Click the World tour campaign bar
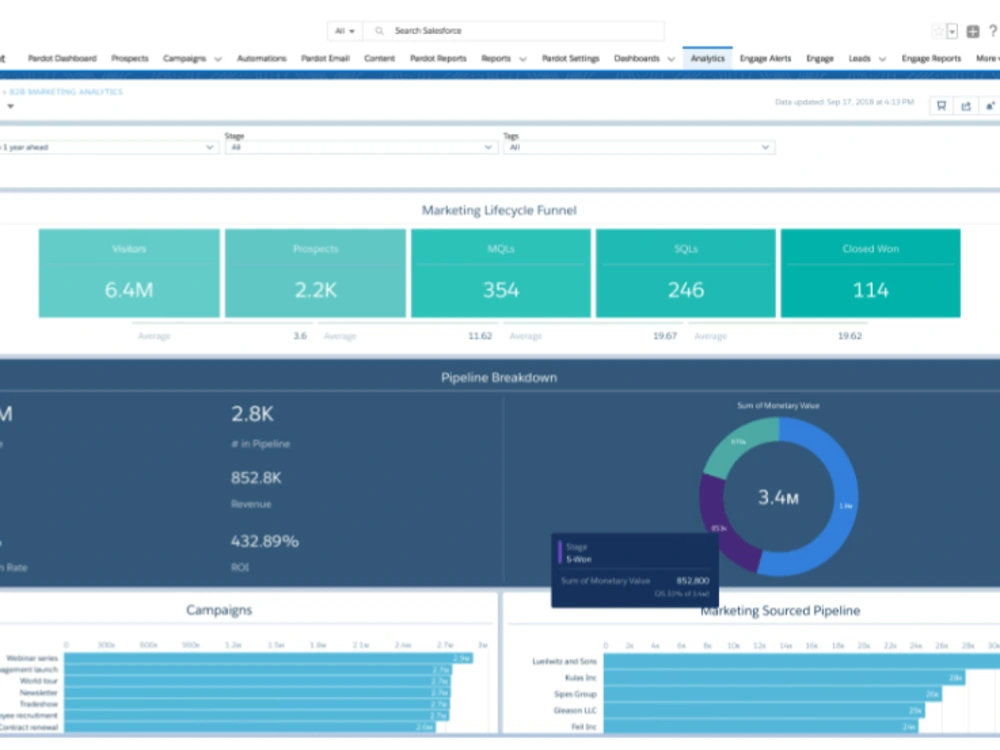 (258, 681)
